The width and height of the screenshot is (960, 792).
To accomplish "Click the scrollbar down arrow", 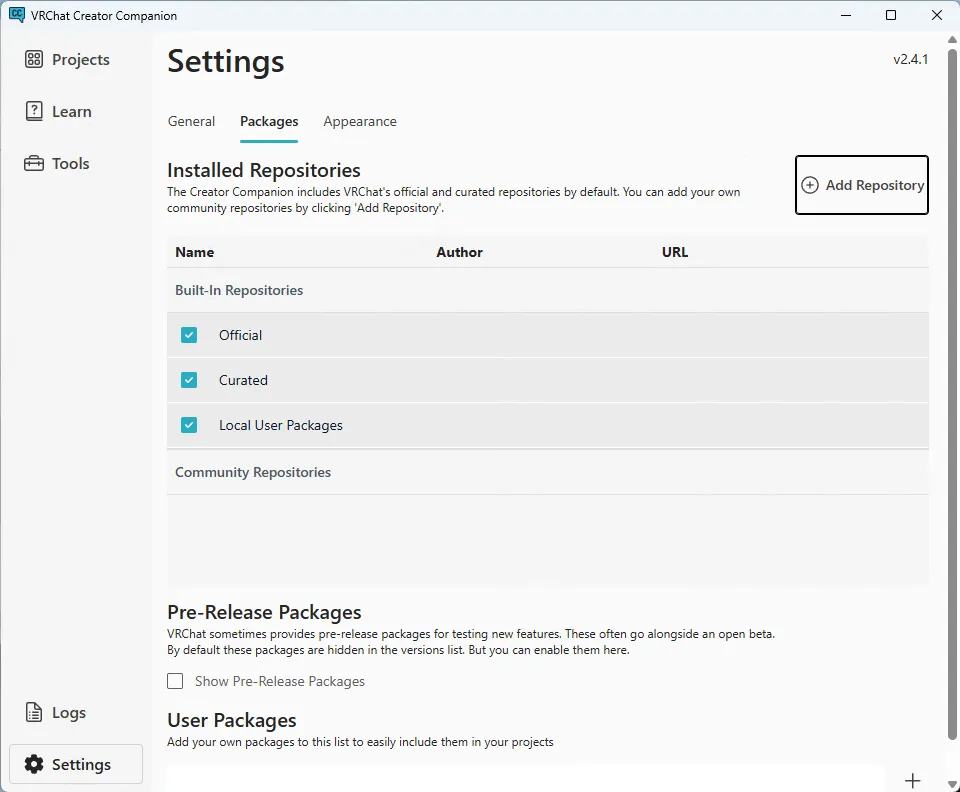I will [x=952, y=785].
